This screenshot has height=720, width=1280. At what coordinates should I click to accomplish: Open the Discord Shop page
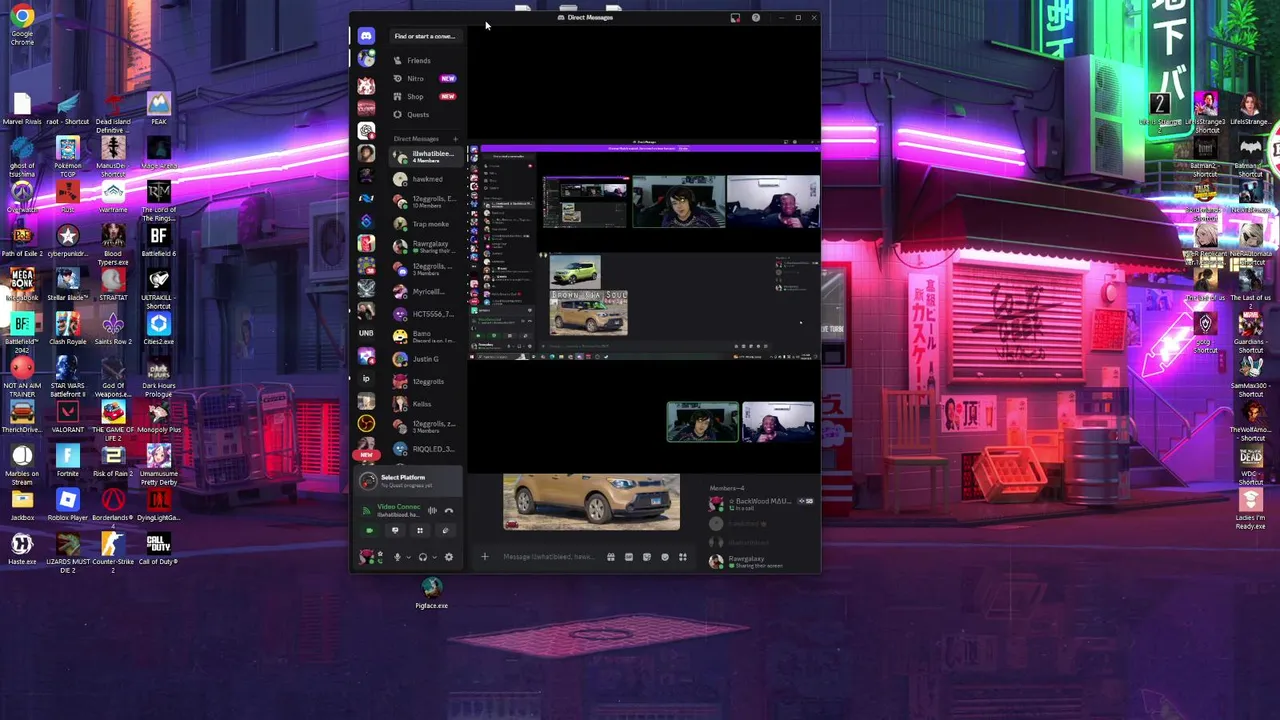click(427, 97)
